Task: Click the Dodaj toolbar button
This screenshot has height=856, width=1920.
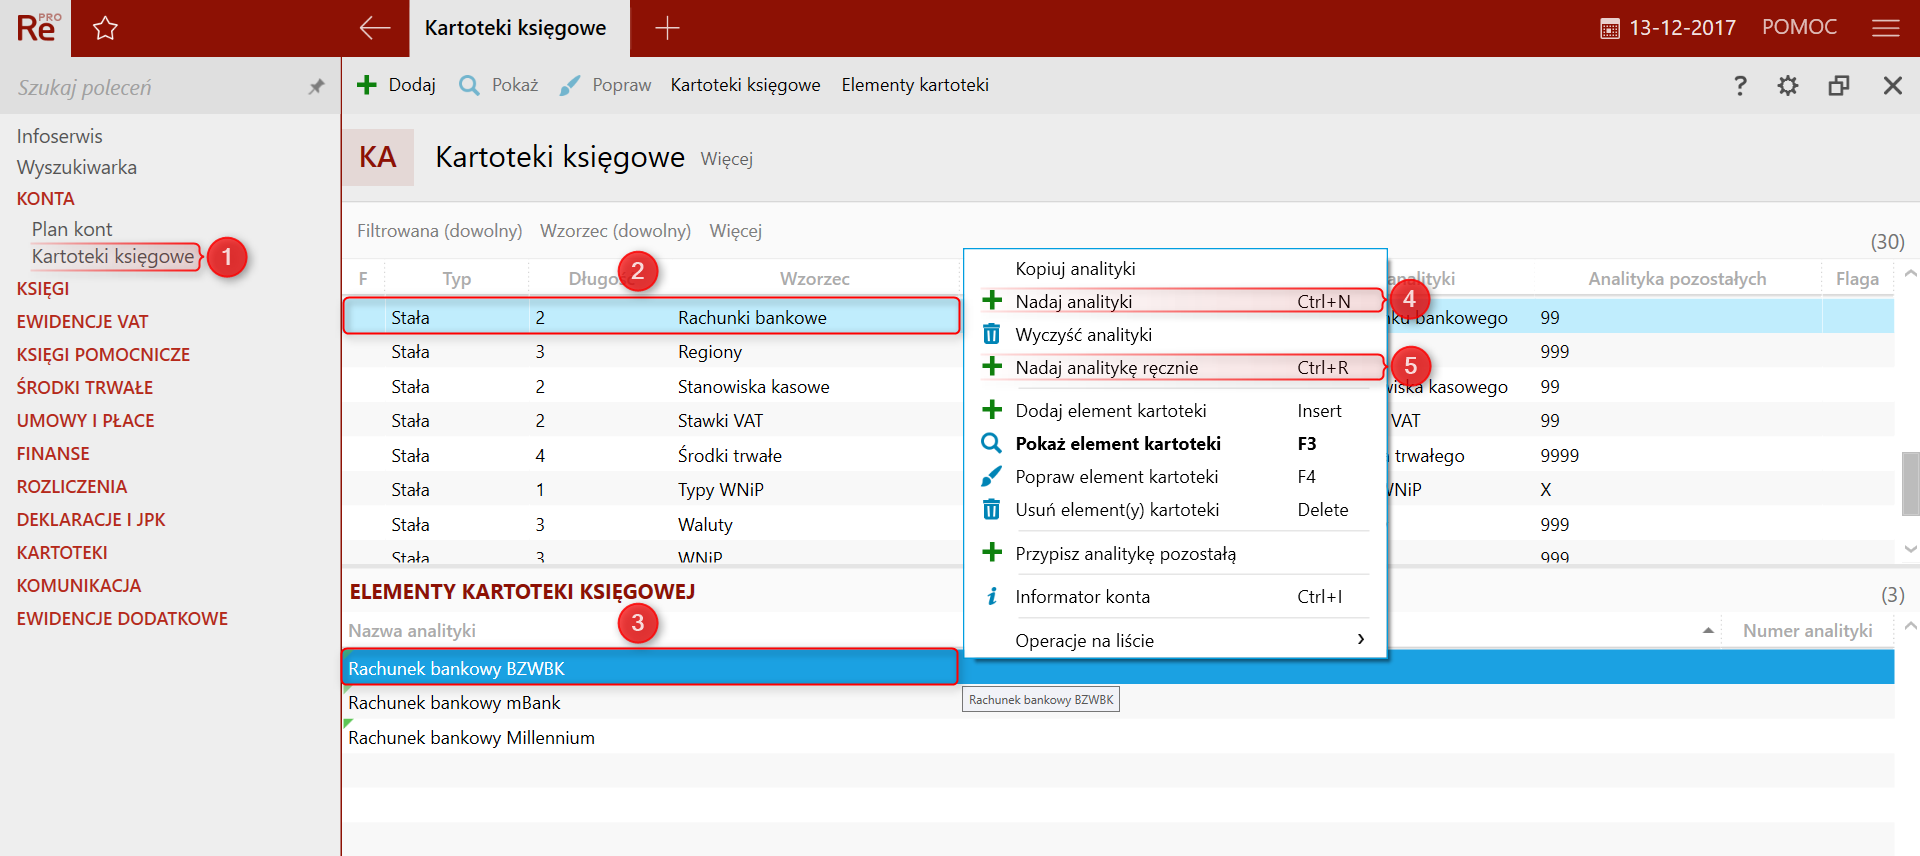Action: tap(397, 85)
